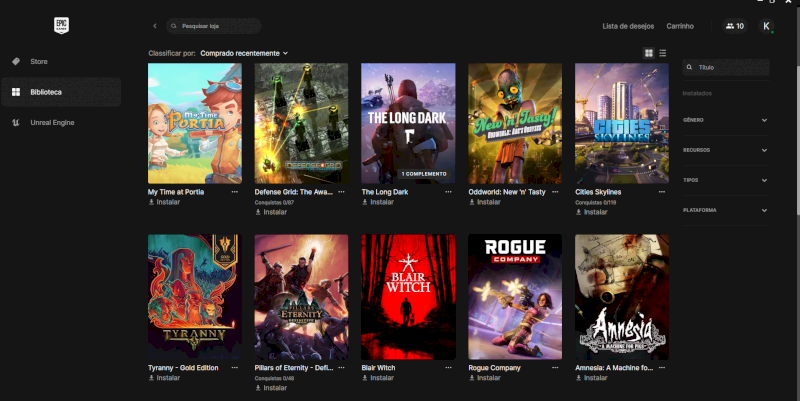The image size is (800, 401).
Task: Click the Rogue Company title text
Action: pos(494,367)
